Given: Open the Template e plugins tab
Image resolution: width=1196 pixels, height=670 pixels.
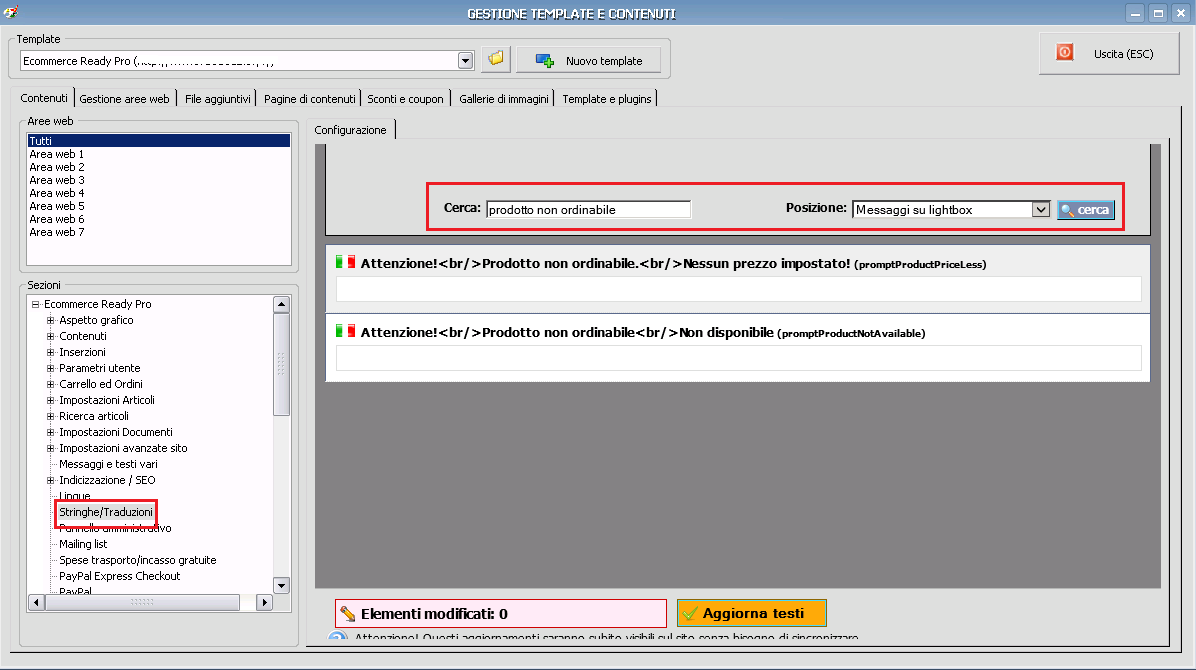Looking at the screenshot, I should (607, 99).
